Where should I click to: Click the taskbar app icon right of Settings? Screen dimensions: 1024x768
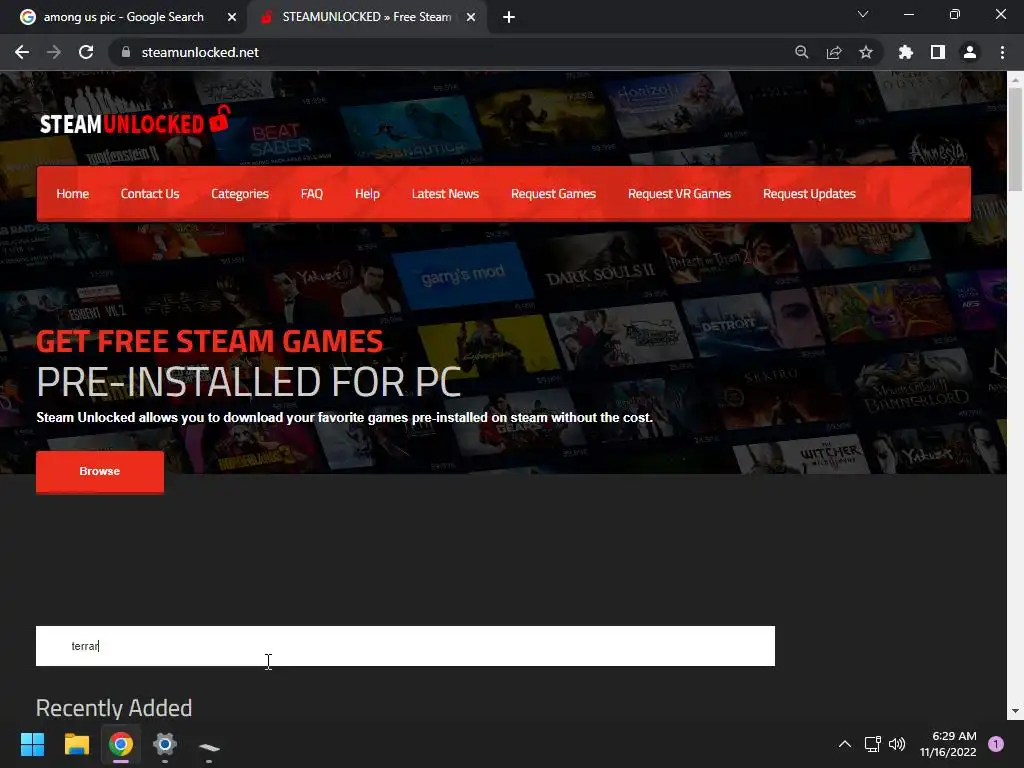(209, 746)
